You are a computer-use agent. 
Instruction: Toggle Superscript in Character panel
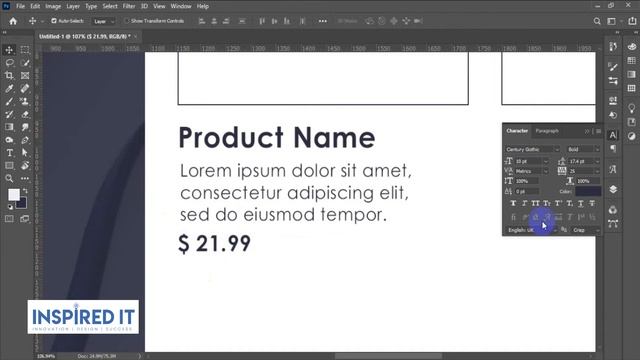(x=558, y=203)
